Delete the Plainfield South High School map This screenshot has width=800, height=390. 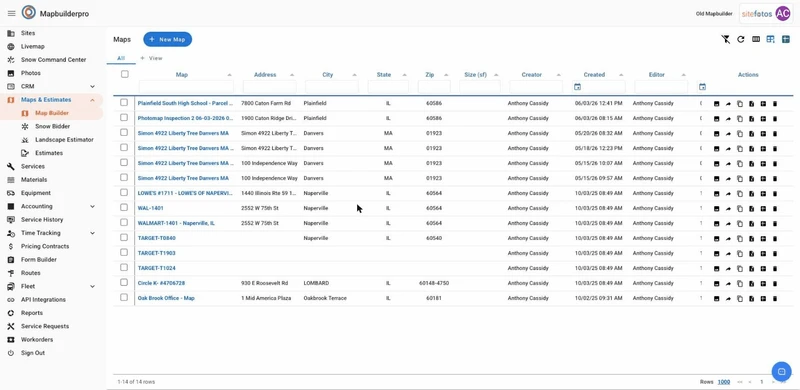pos(775,104)
